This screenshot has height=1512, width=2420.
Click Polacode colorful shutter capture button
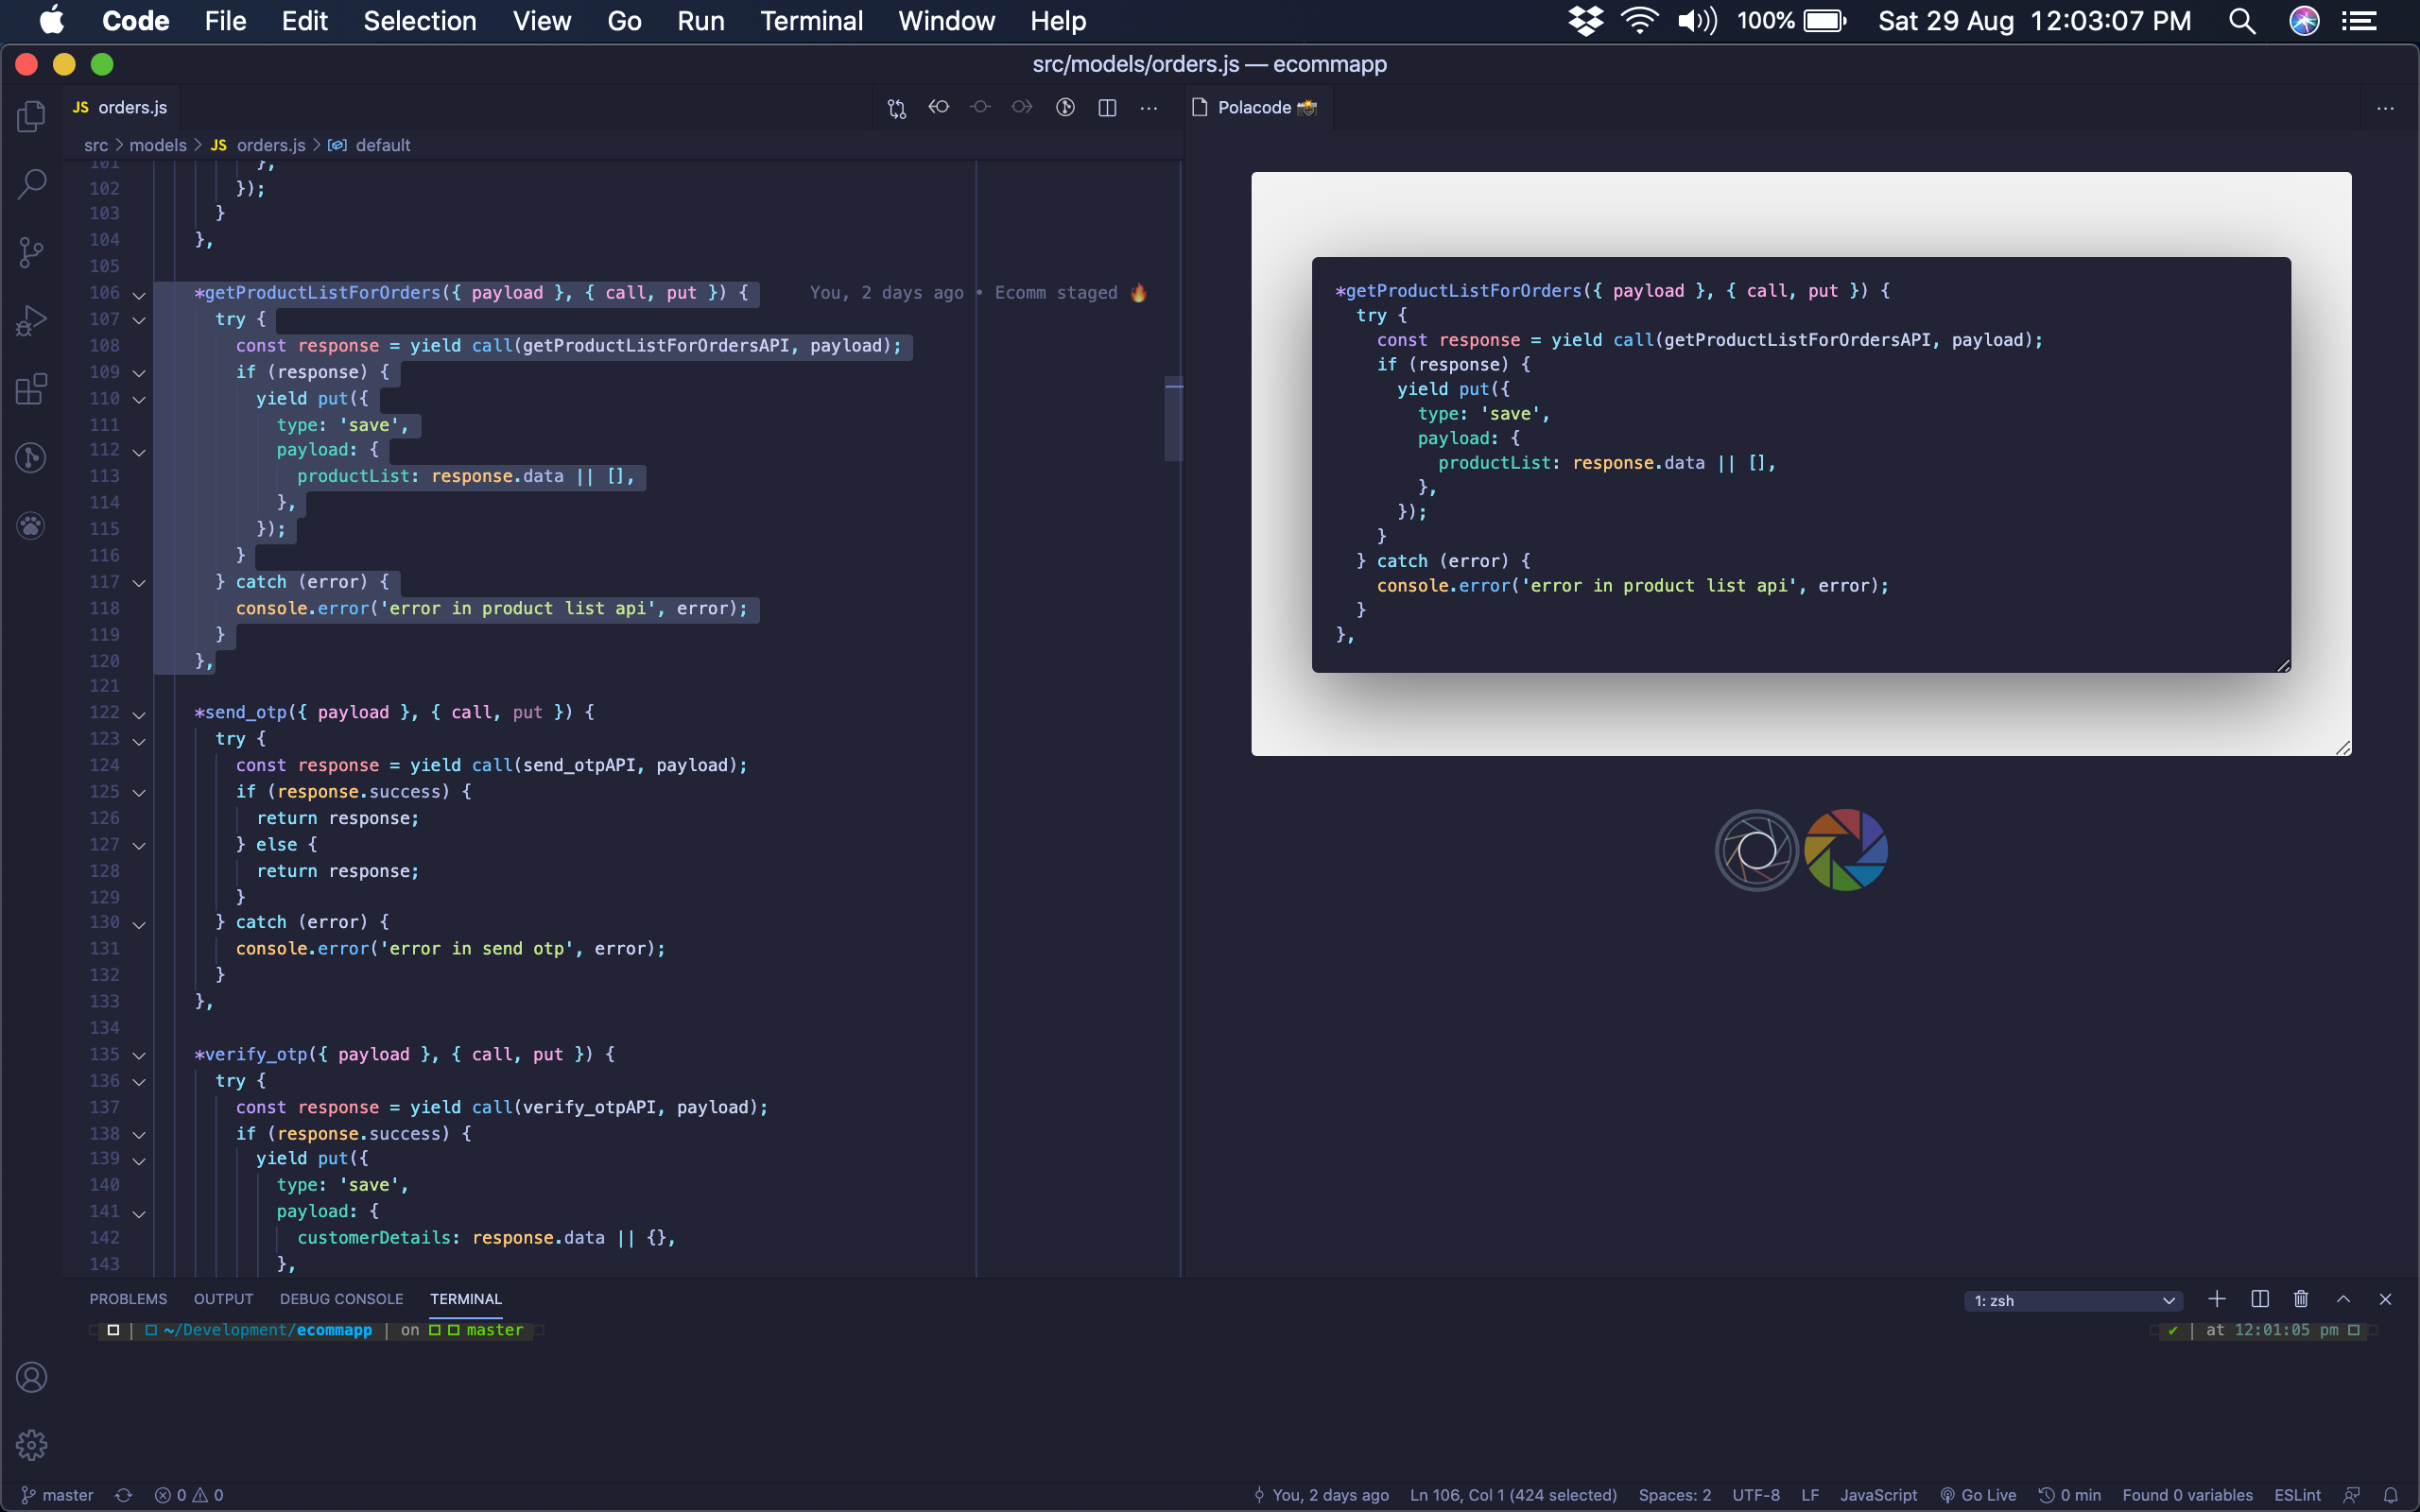pyautogui.click(x=1846, y=850)
